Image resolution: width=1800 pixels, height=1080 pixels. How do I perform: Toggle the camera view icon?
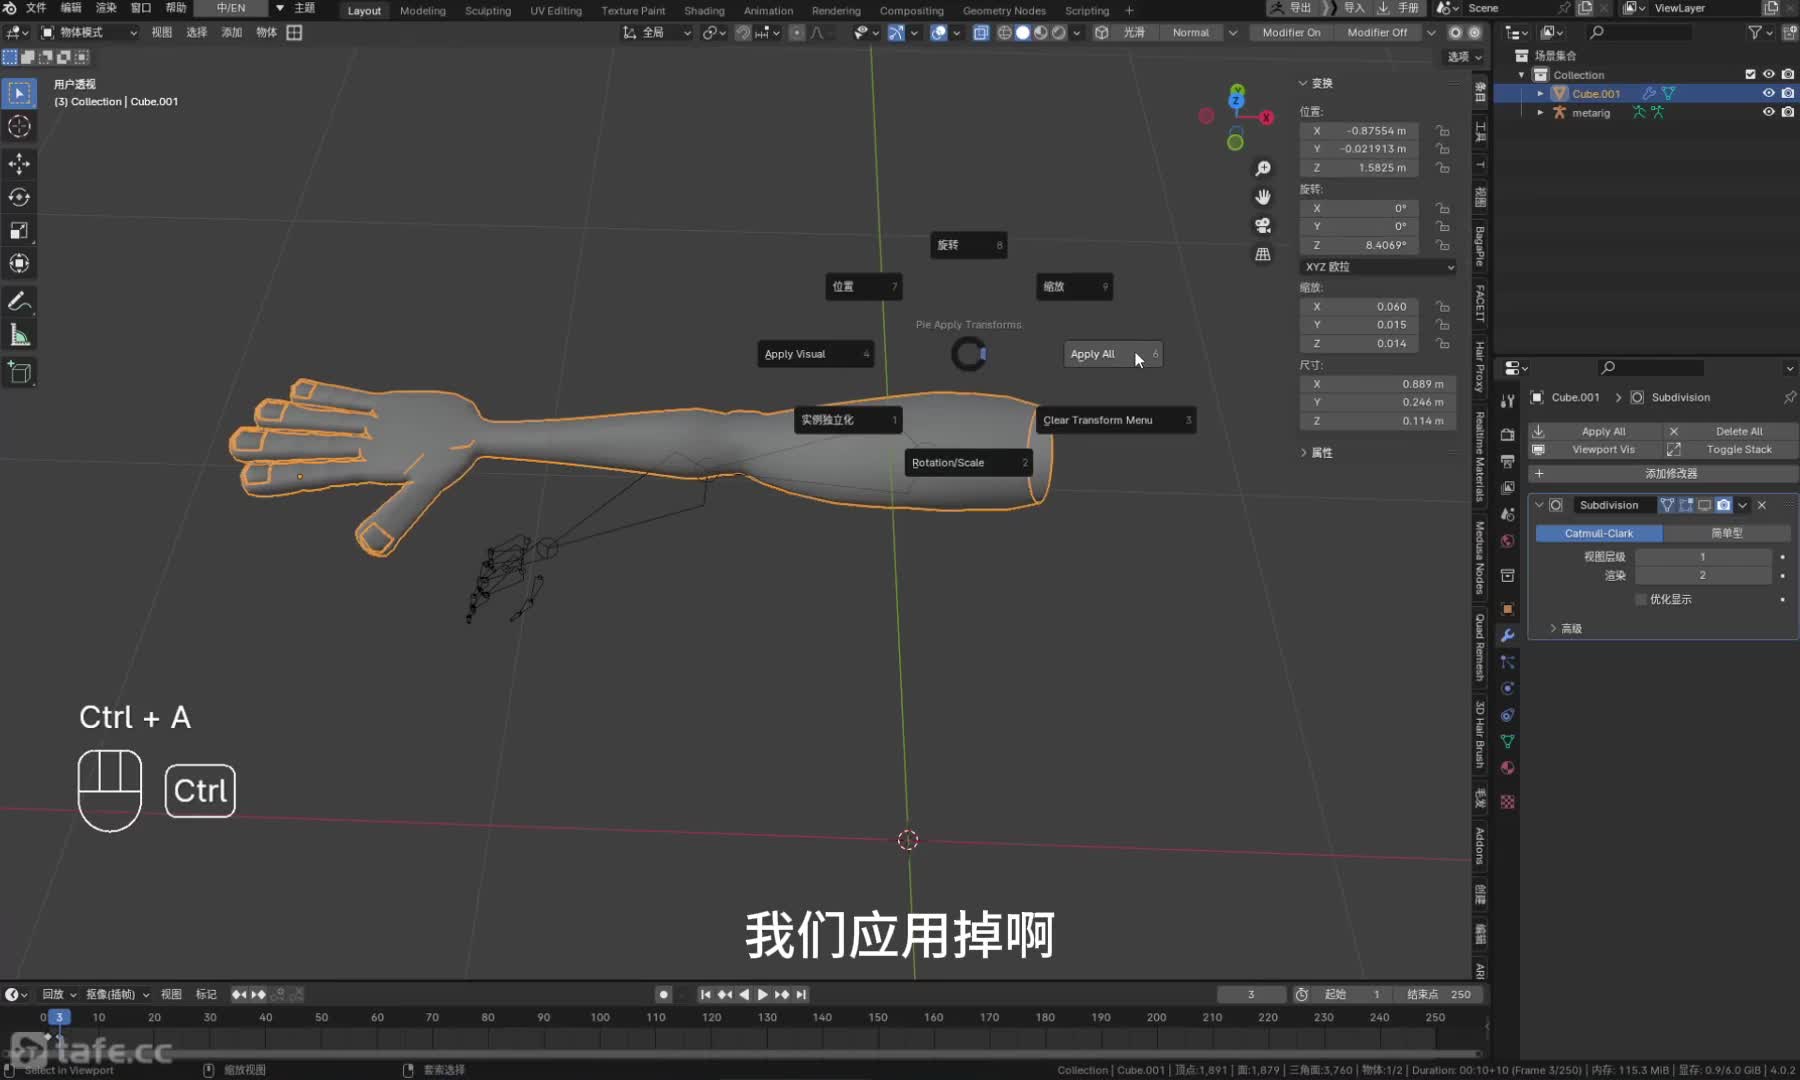pyautogui.click(x=1263, y=226)
